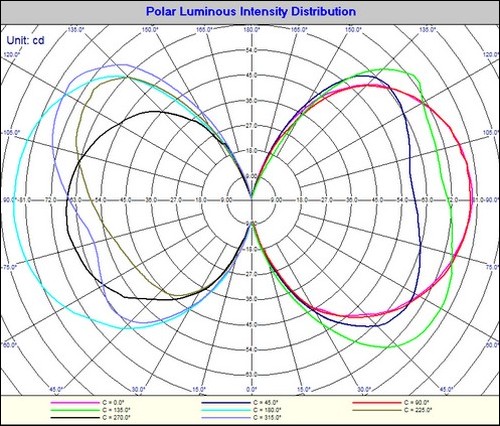
Task: Click the 0.0° angle label at chart bottom
Action: (x=252, y=389)
